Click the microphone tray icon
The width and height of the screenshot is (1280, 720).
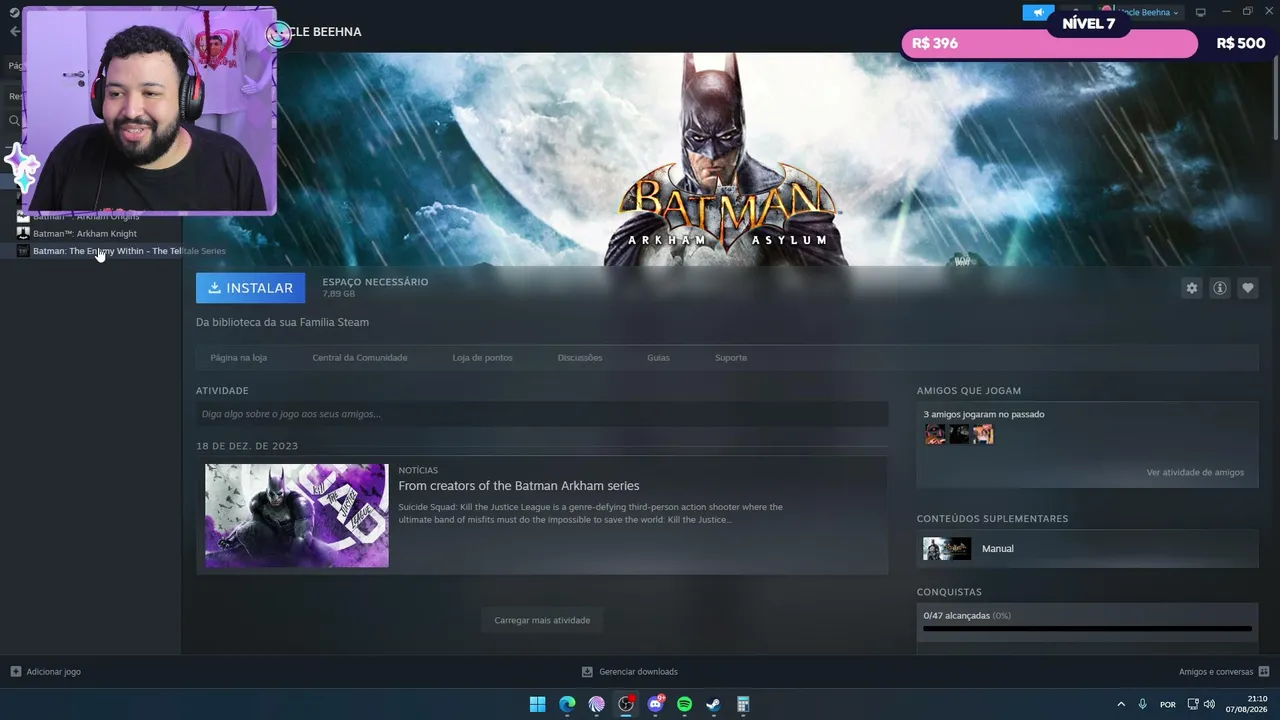(1142, 704)
